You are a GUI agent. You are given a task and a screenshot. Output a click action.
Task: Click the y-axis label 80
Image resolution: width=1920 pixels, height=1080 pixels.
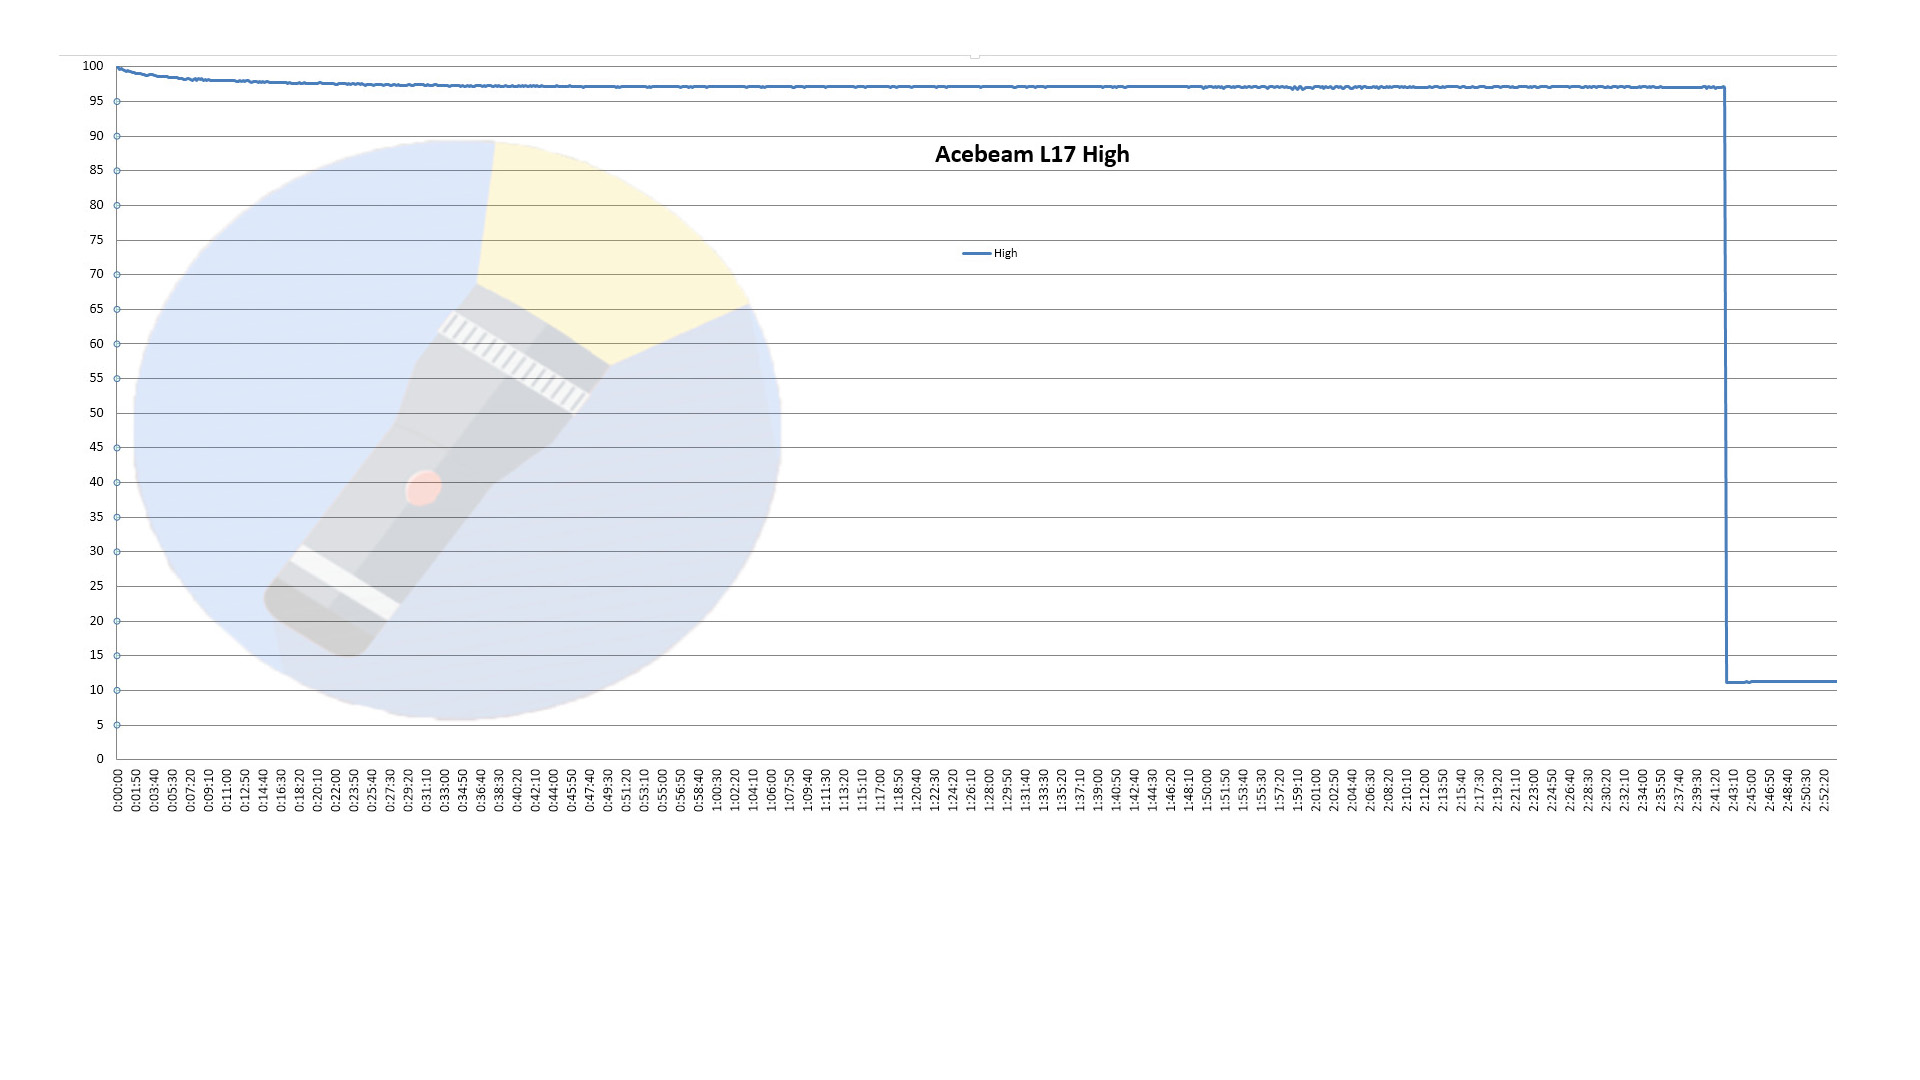point(96,205)
